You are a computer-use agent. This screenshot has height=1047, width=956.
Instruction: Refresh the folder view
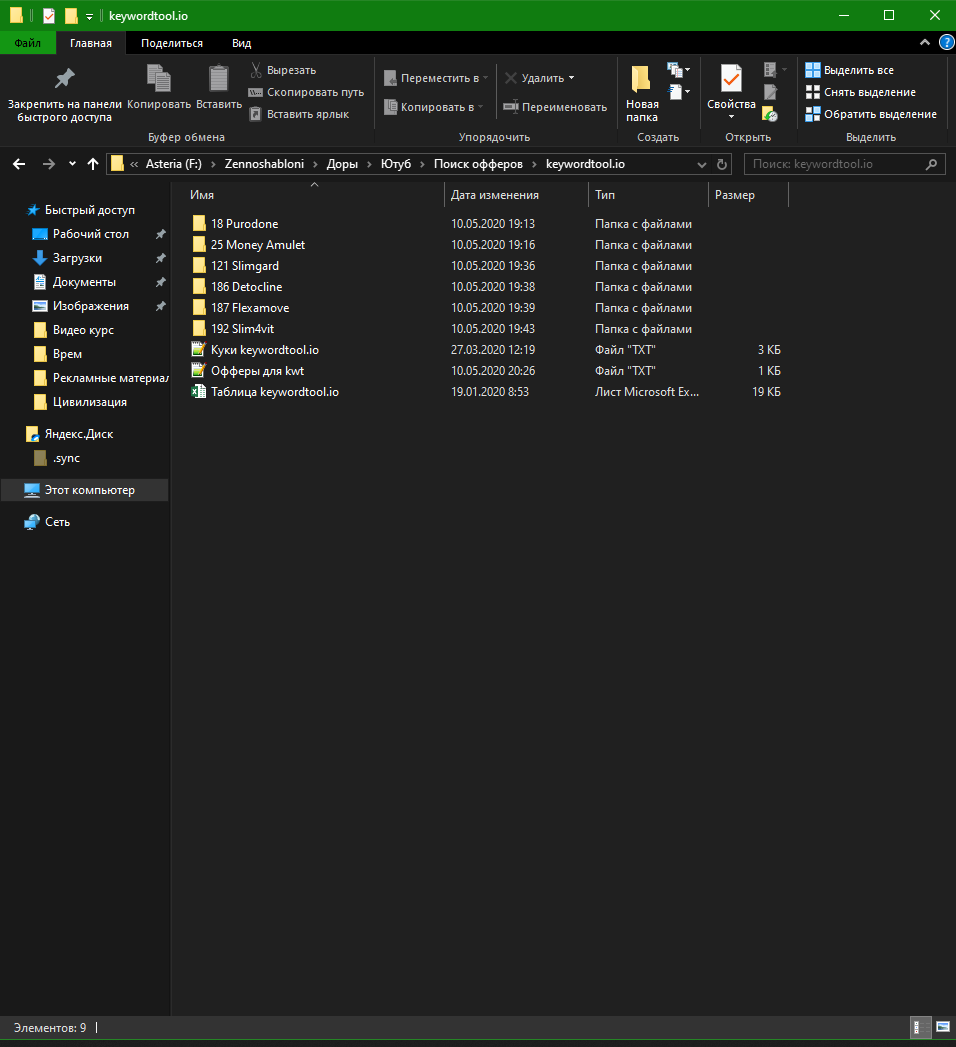coord(722,164)
